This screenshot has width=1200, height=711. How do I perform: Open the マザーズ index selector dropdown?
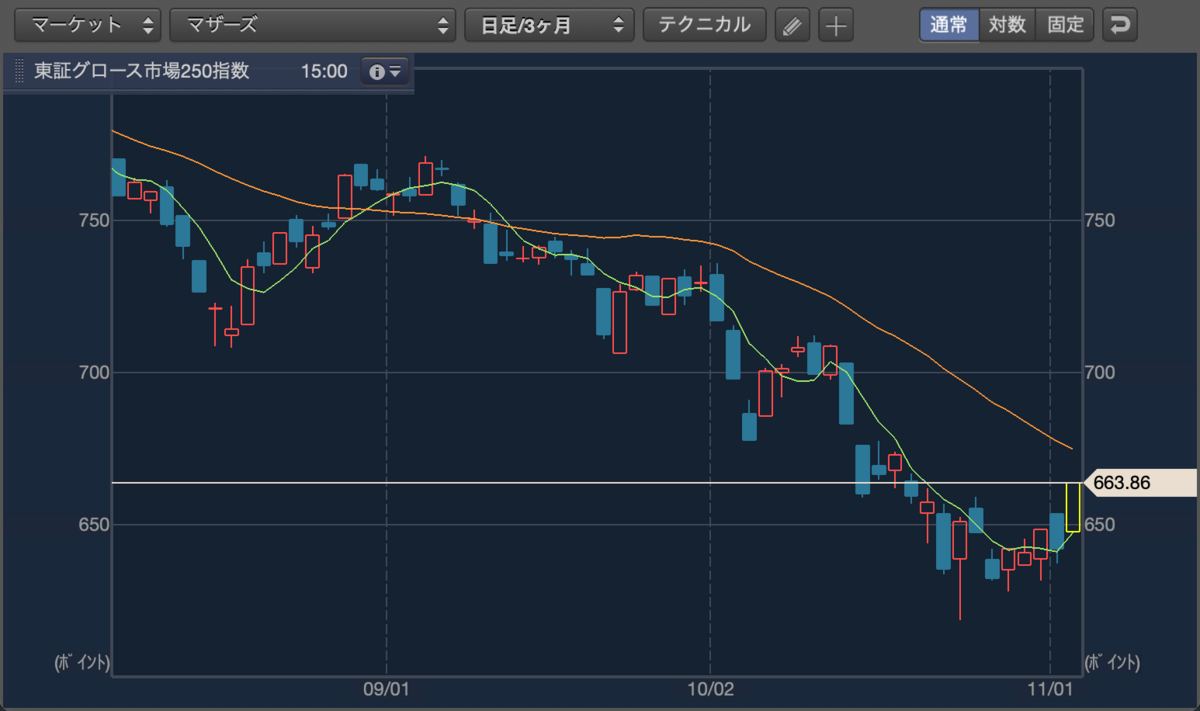pos(313,25)
